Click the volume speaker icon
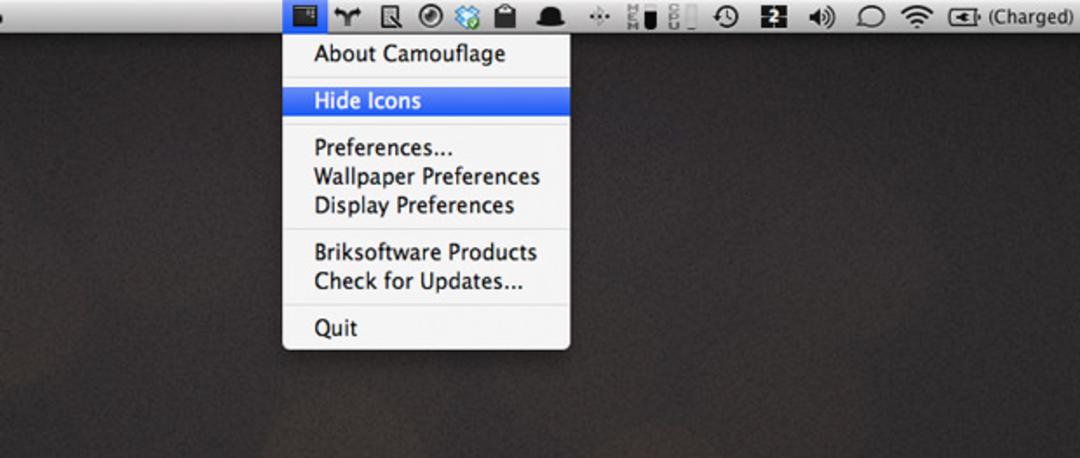1080x458 pixels. coord(822,17)
